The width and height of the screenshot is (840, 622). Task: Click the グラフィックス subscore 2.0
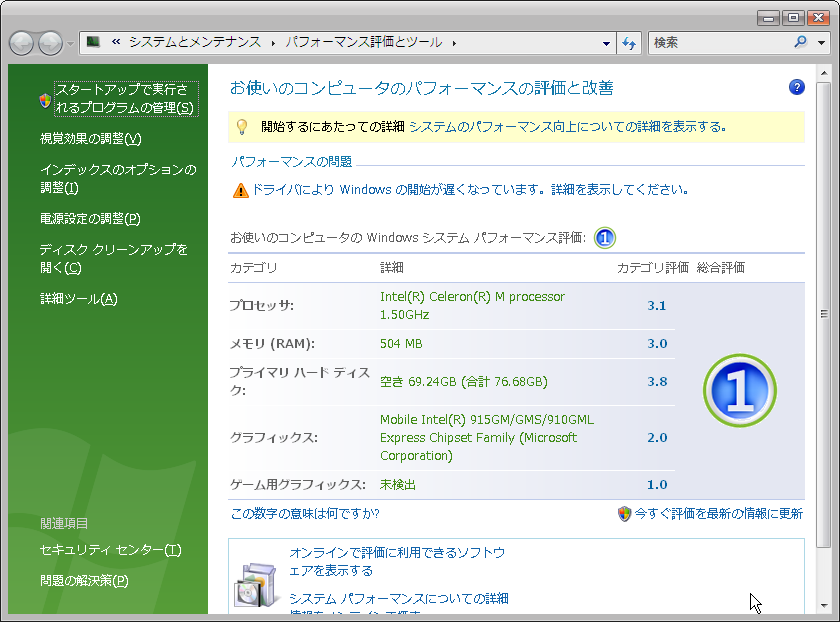(657, 438)
